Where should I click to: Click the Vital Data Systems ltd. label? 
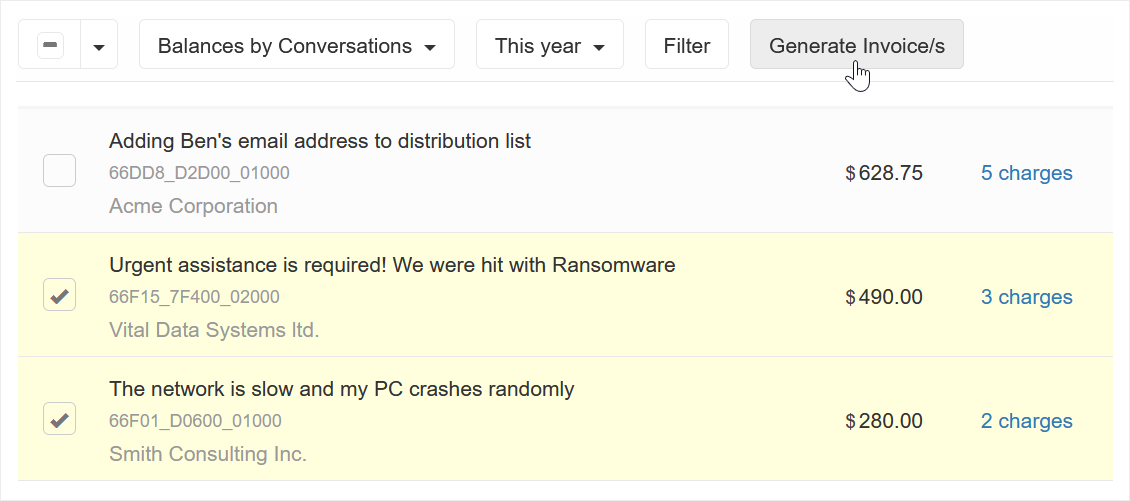214,330
